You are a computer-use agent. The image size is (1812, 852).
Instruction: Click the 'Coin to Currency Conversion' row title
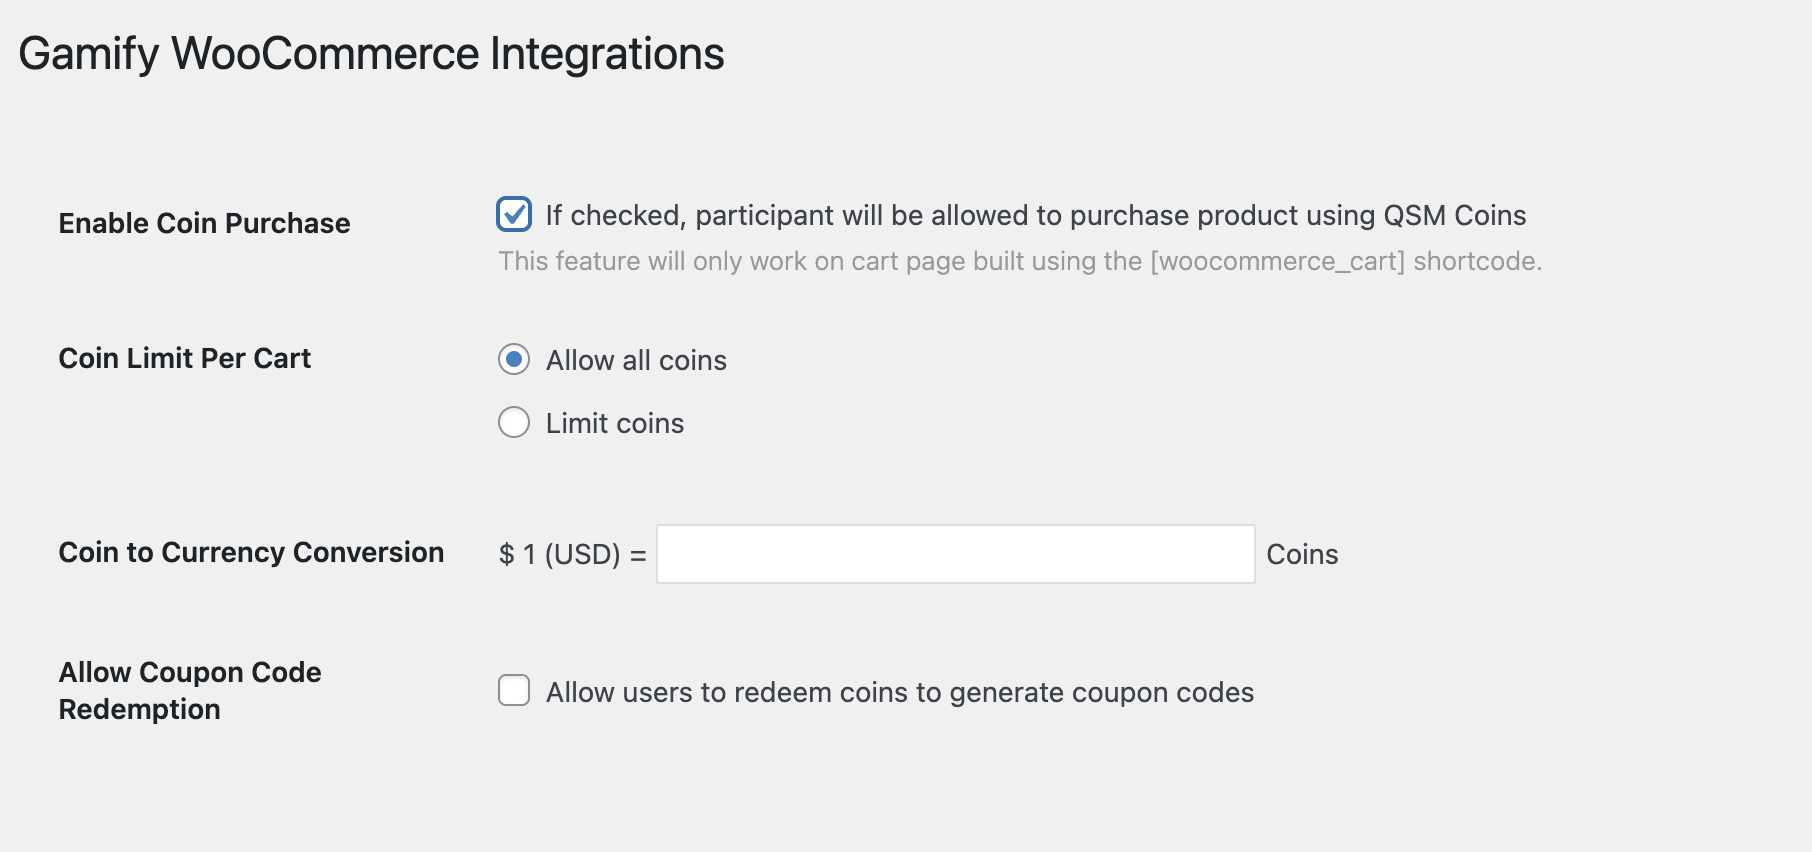(x=251, y=552)
